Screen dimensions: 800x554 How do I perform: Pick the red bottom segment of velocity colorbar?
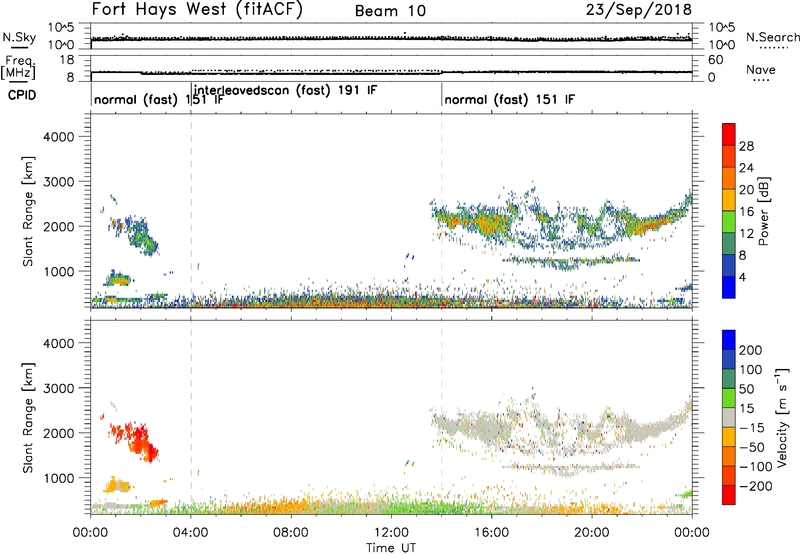(x=729, y=495)
